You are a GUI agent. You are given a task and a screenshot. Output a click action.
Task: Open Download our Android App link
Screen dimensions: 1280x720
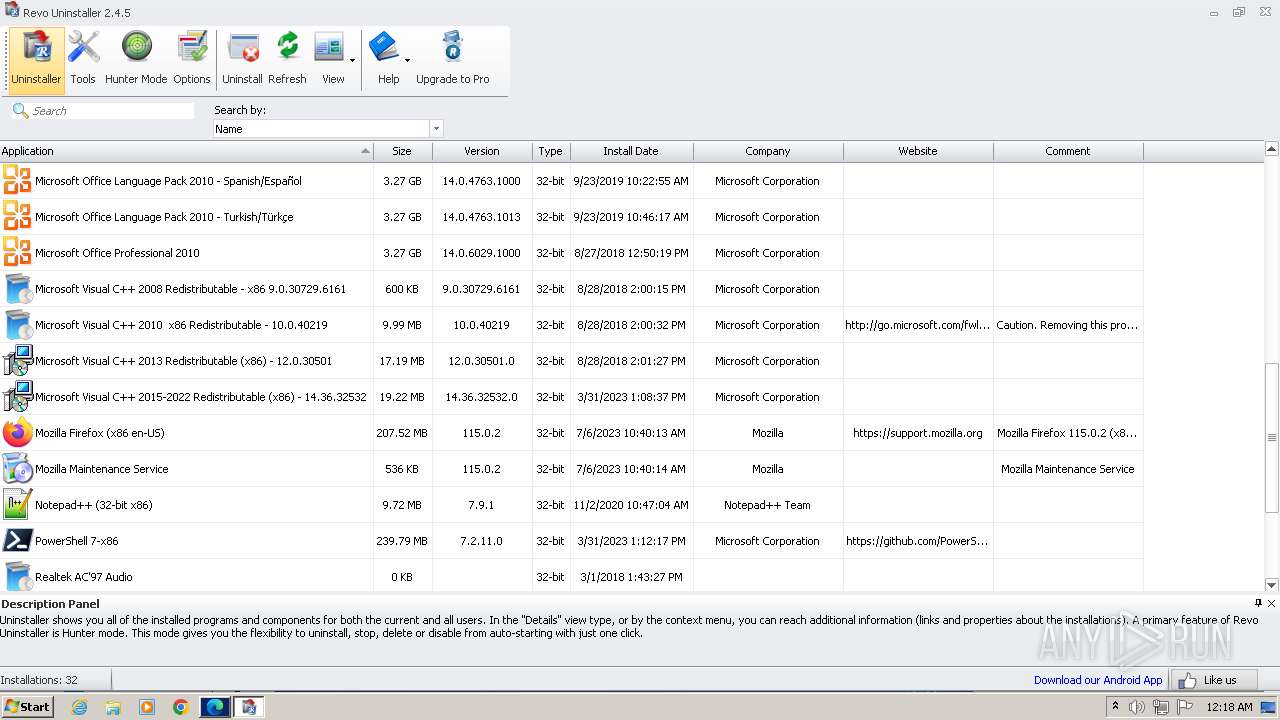click(x=1098, y=680)
